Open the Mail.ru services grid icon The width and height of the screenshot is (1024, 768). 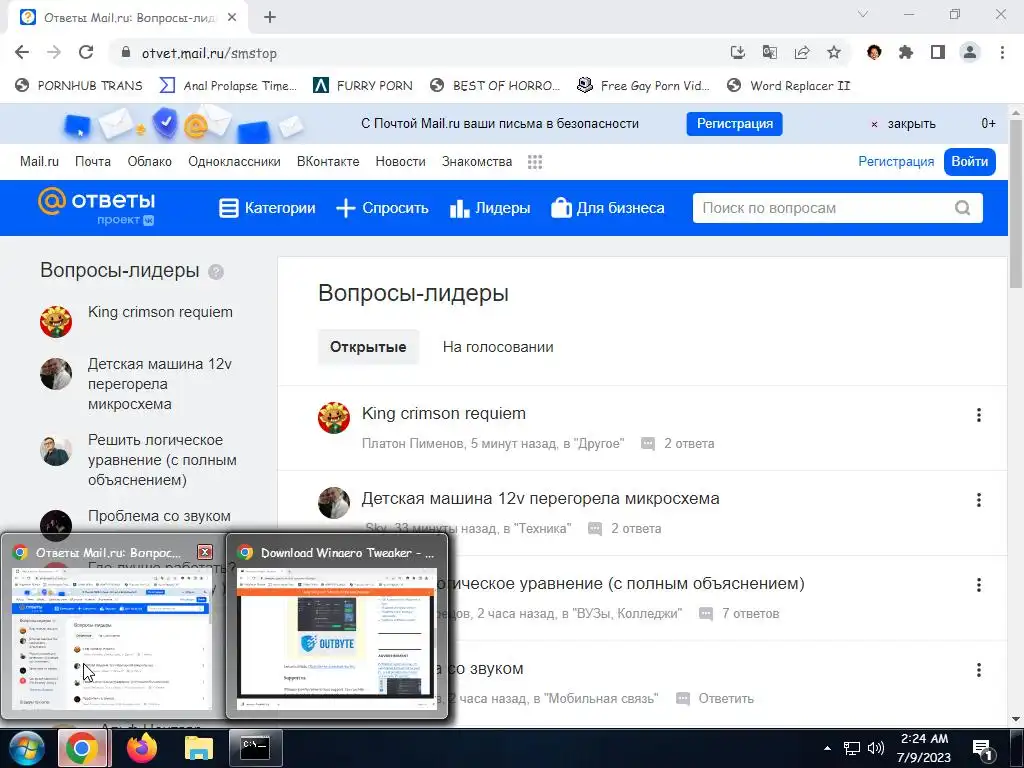pyautogui.click(x=535, y=162)
